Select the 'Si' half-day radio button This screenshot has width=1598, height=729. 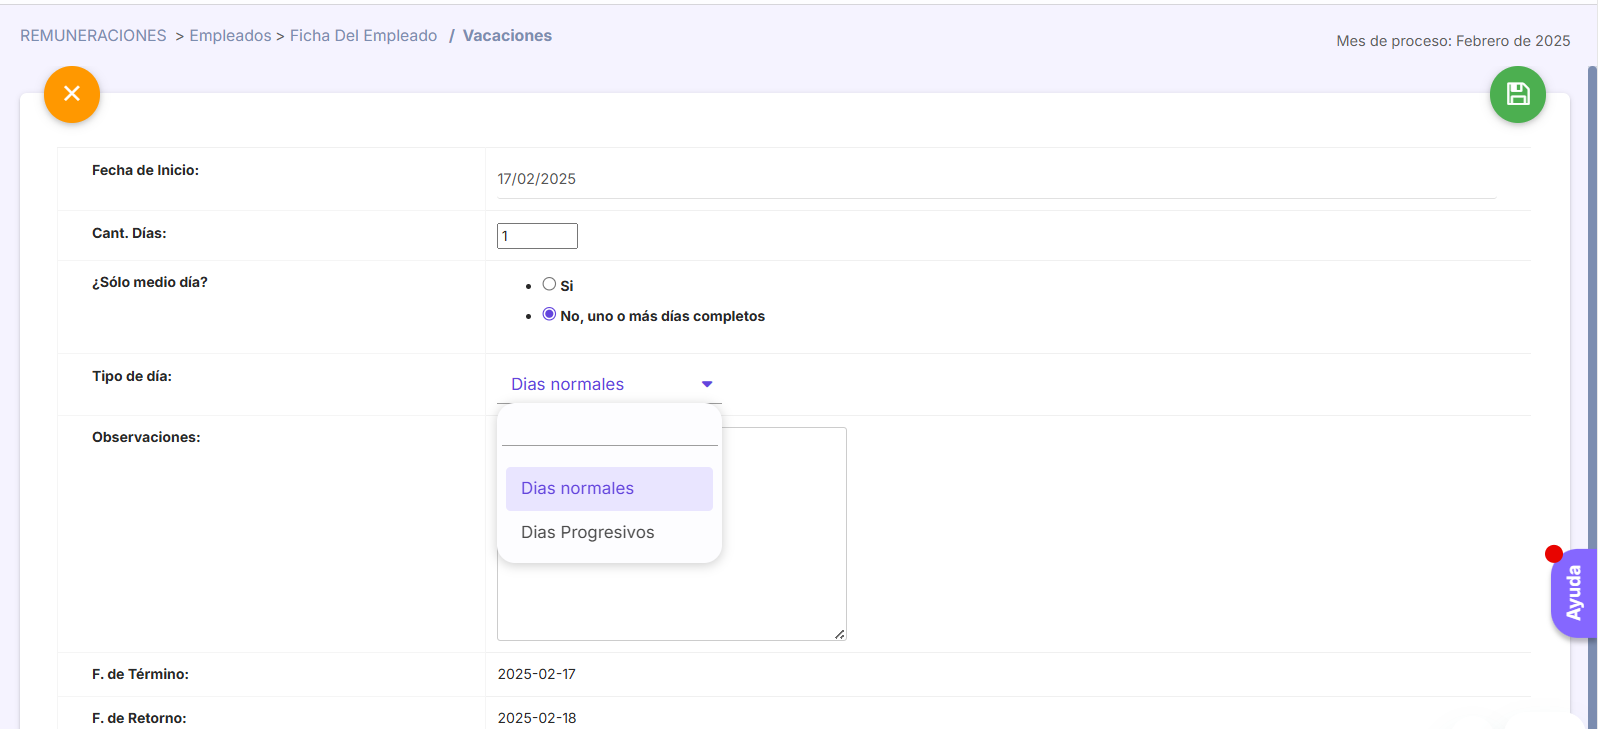(x=549, y=285)
